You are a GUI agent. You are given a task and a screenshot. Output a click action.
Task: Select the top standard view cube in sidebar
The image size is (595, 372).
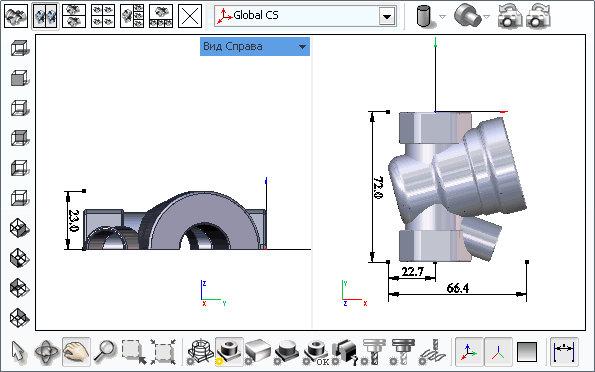(x=19, y=49)
